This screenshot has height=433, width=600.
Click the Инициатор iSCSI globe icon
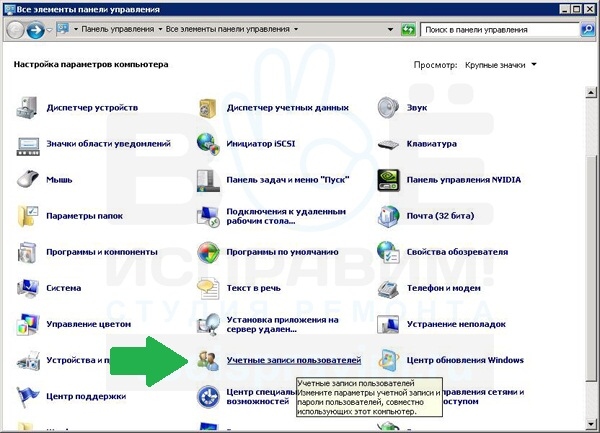(x=208, y=144)
